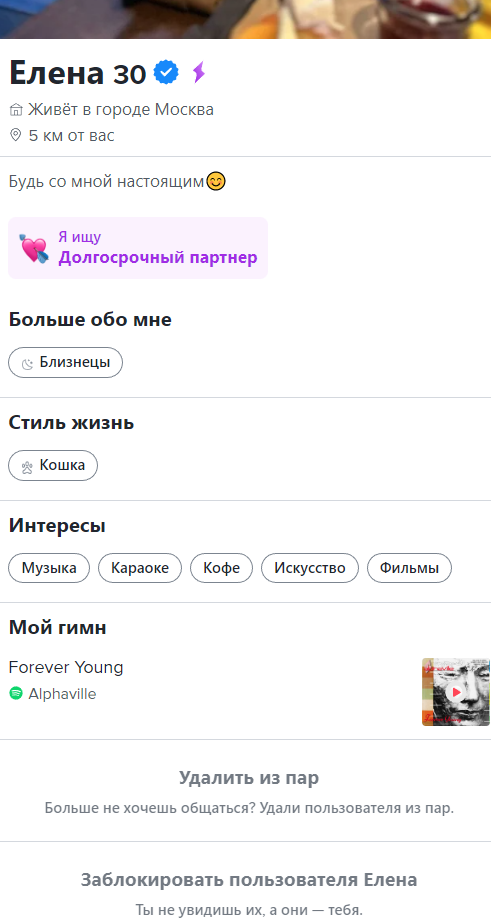Click the location pin icon near 5 км
Viewport: 491px width, 924px height.
[x=16, y=136]
